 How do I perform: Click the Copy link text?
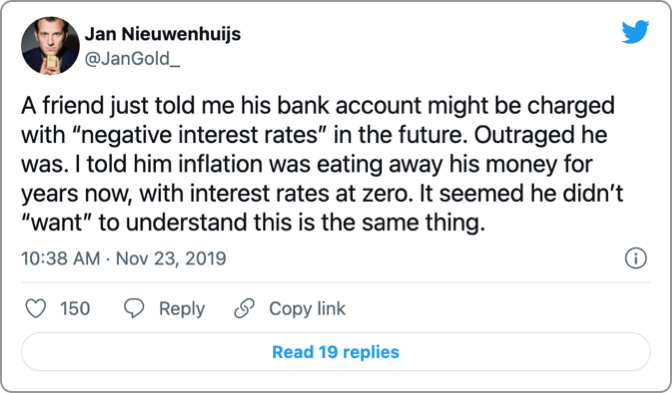pyautogui.click(x=307, y=309)
